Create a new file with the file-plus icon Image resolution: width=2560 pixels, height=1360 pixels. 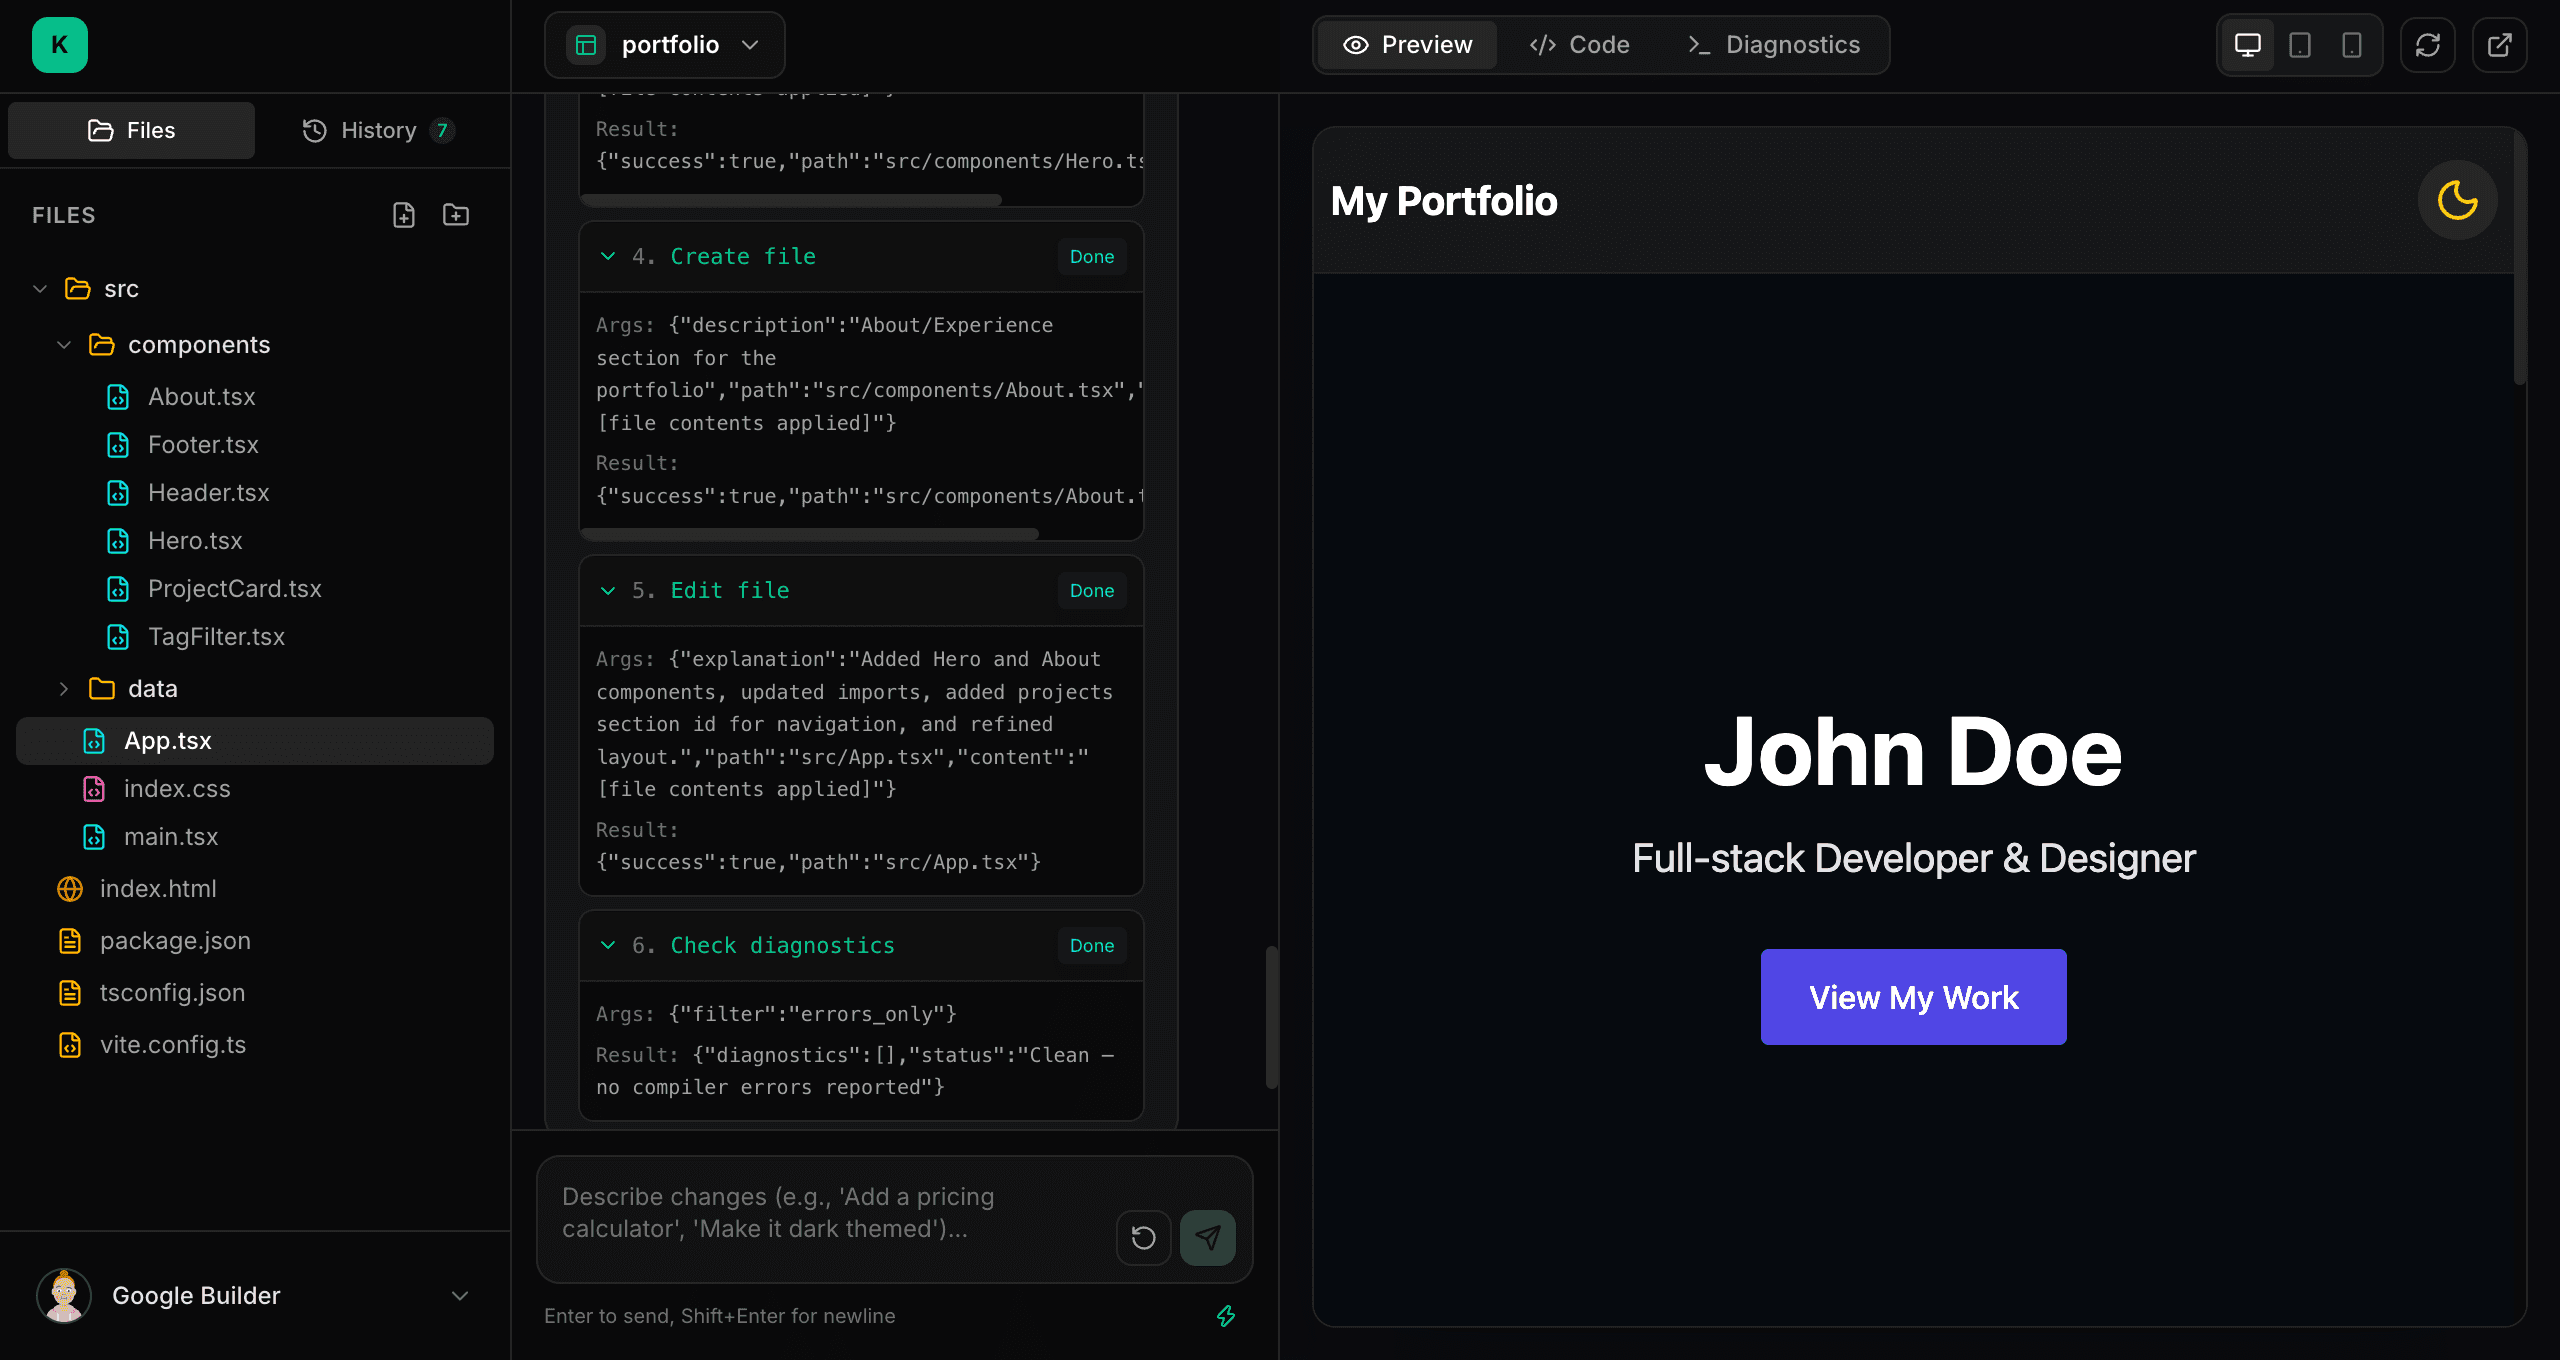[403, 215]
